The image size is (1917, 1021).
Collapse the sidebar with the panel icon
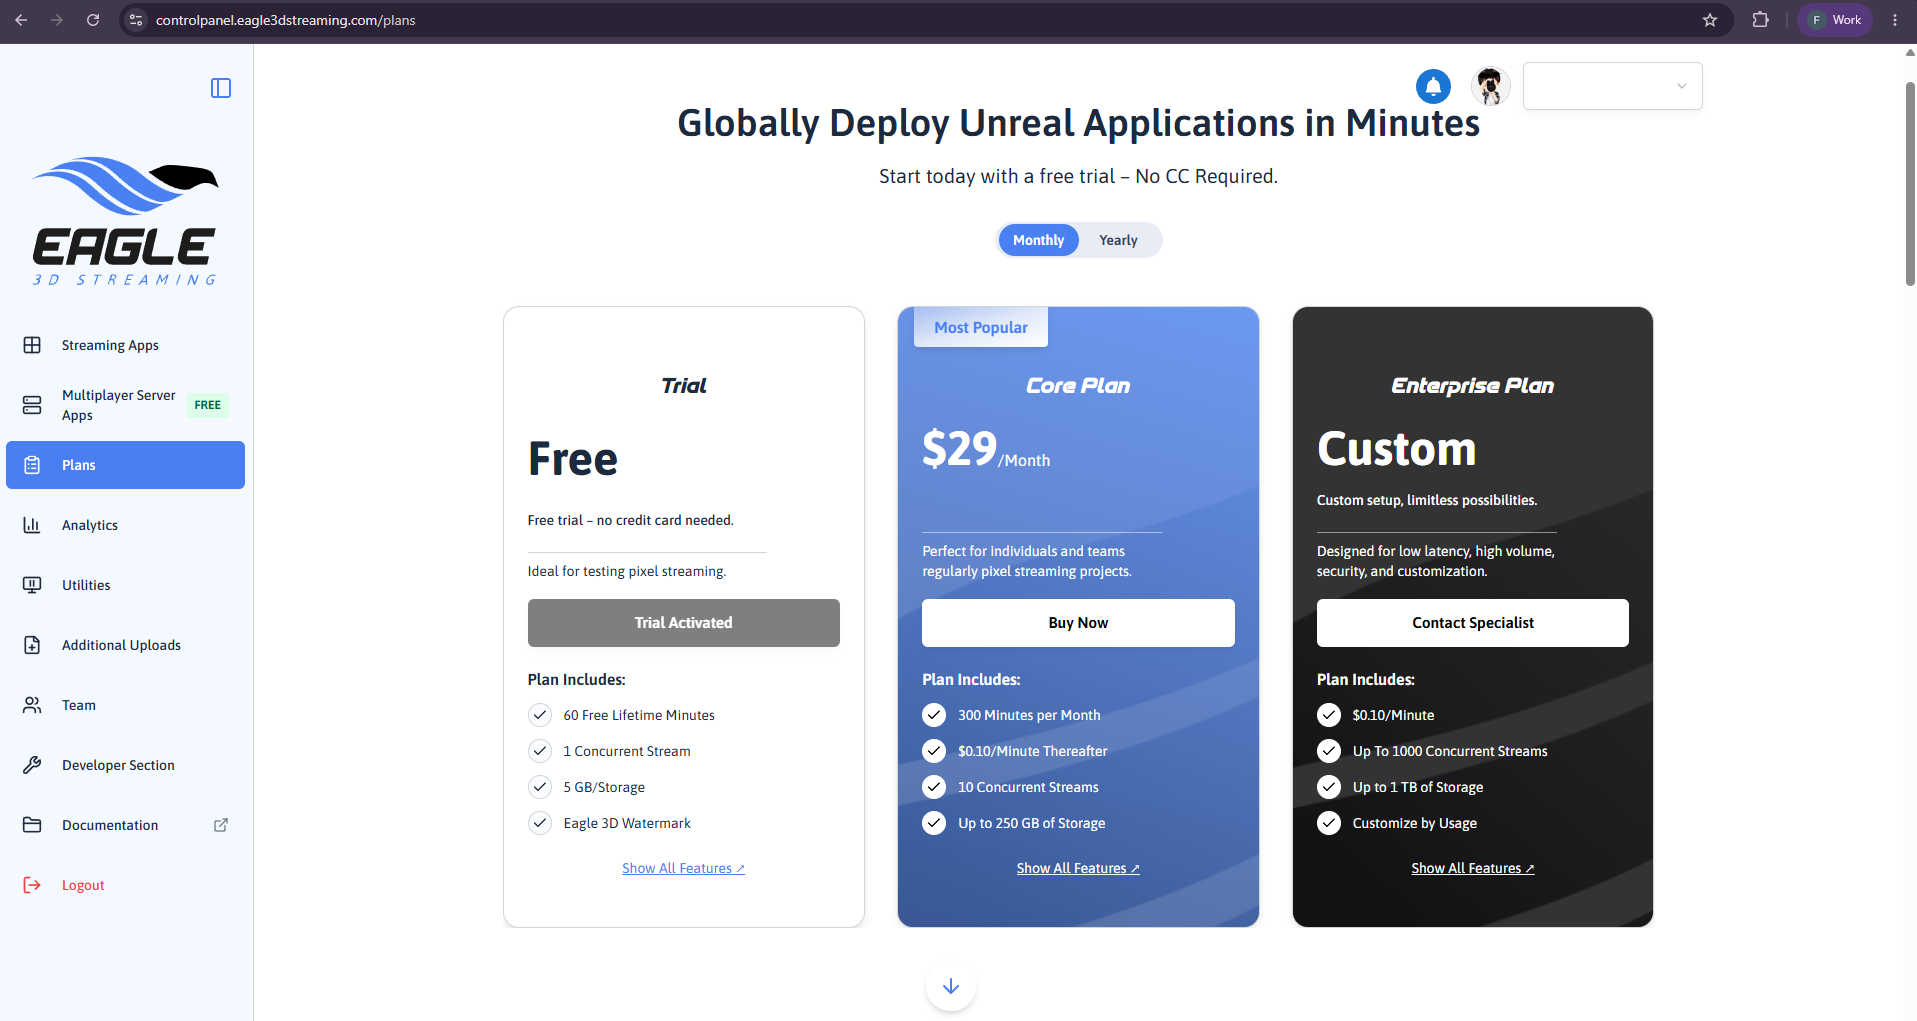click(x=221, y=88)
